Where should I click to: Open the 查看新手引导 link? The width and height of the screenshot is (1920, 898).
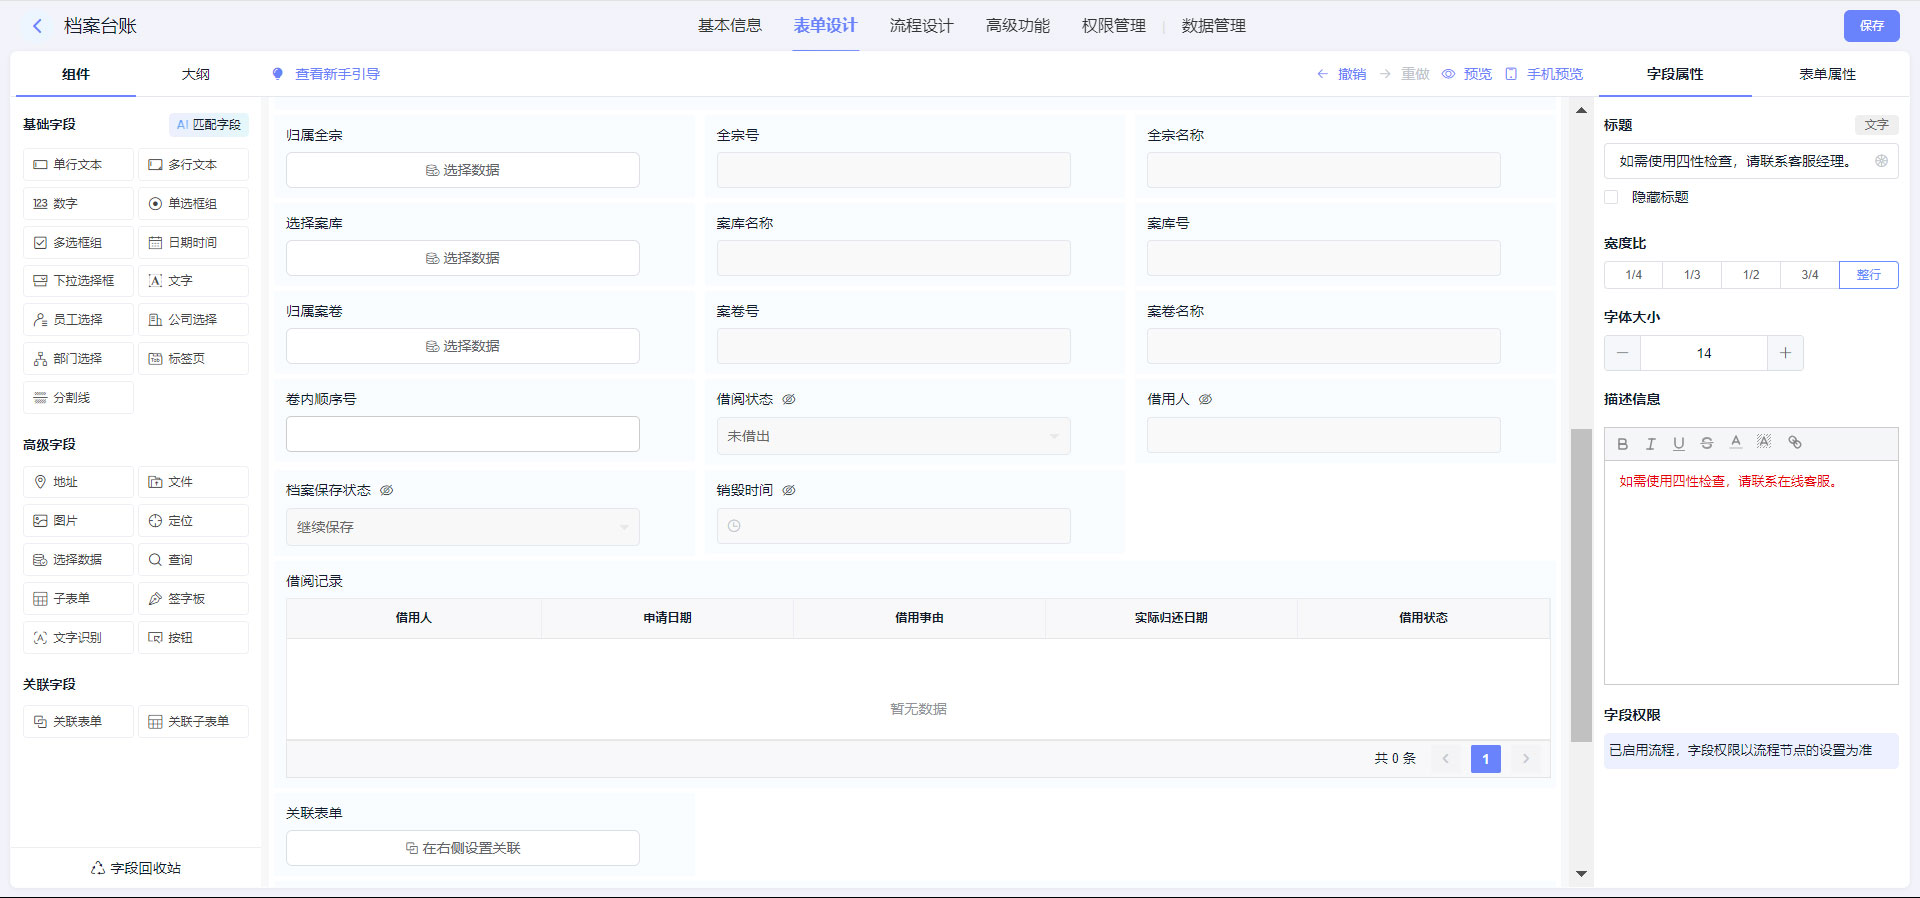tap(337, 74)
